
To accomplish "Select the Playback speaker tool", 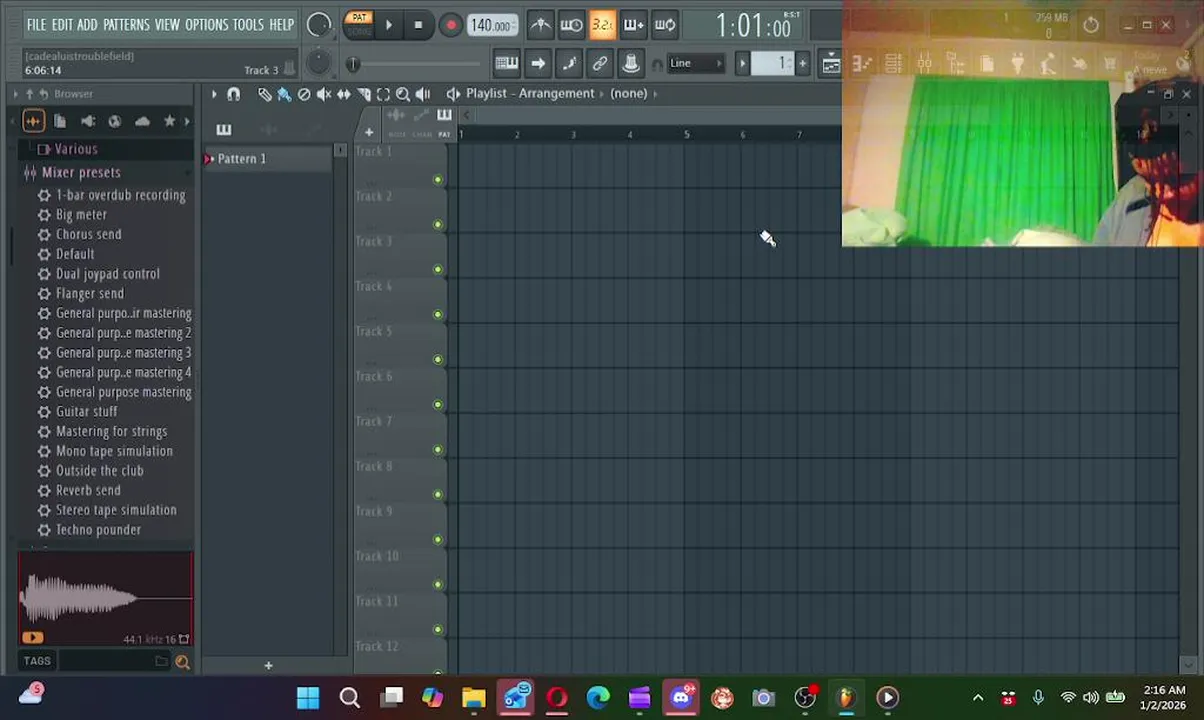I will tap(423, 94).
